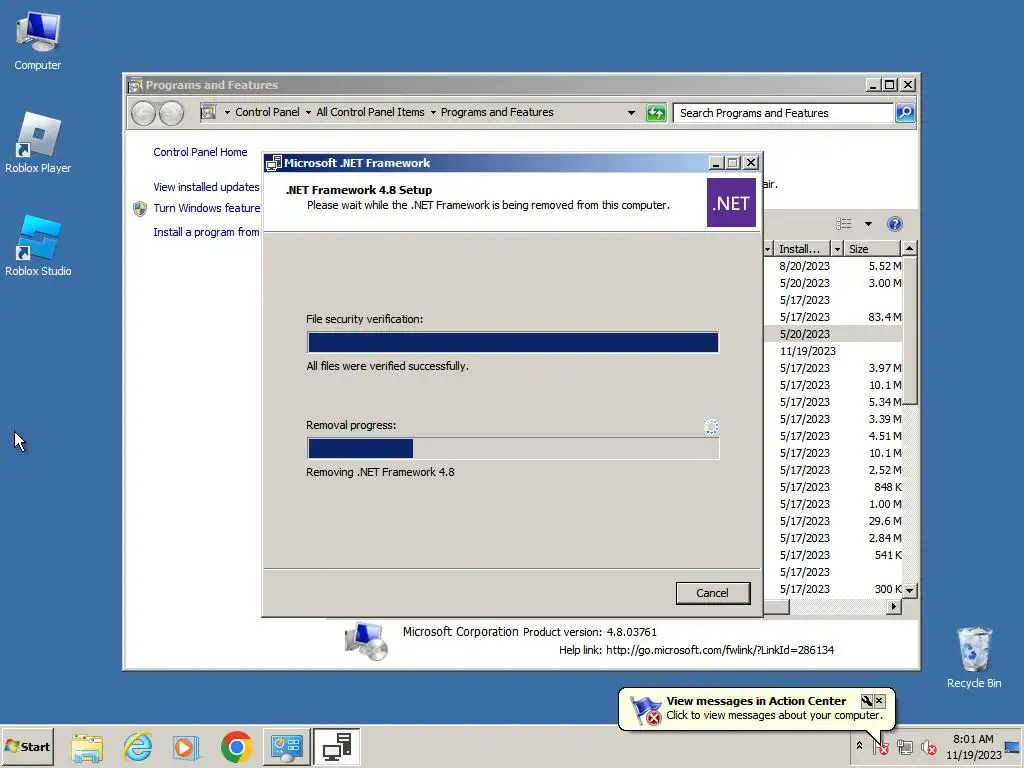Click Install a program from network link
The image size is (1024, 768).
(206, 232)
